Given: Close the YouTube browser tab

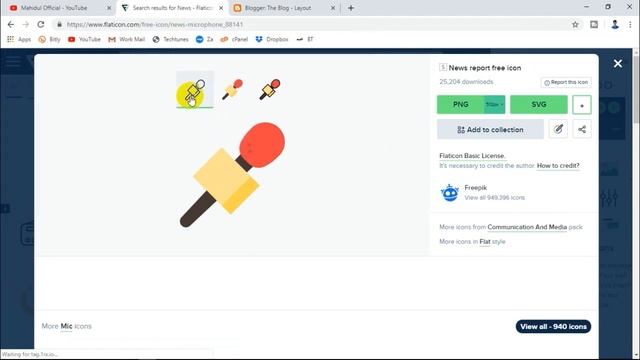Looking at the screenshot, I should [109, 8].
